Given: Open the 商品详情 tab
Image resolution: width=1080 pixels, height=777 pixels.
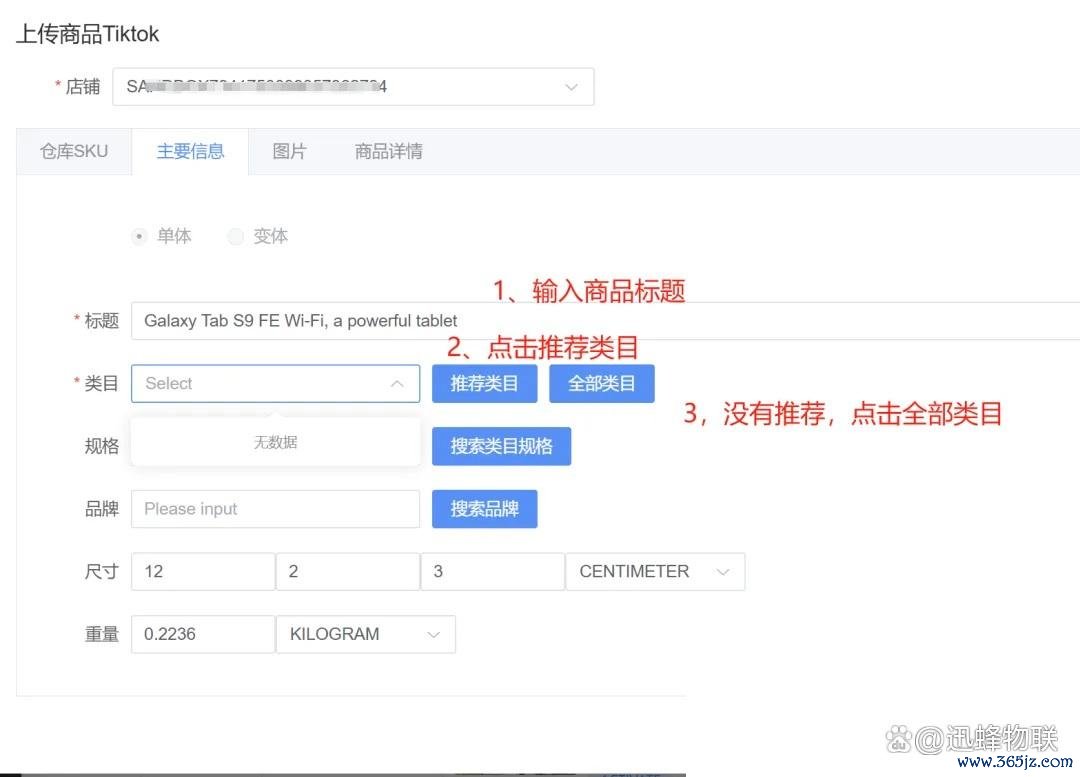Looking at the screenshot, I should pyautogui.click(x=388, y=152).
